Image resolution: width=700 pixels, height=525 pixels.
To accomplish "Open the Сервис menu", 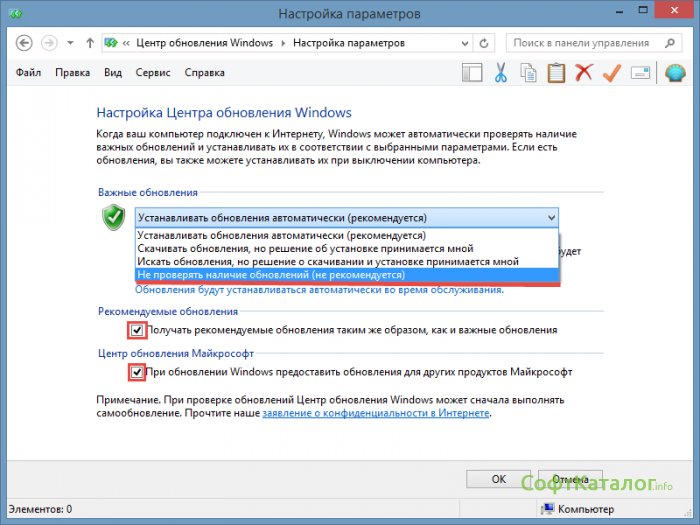I will pos(153,73).
